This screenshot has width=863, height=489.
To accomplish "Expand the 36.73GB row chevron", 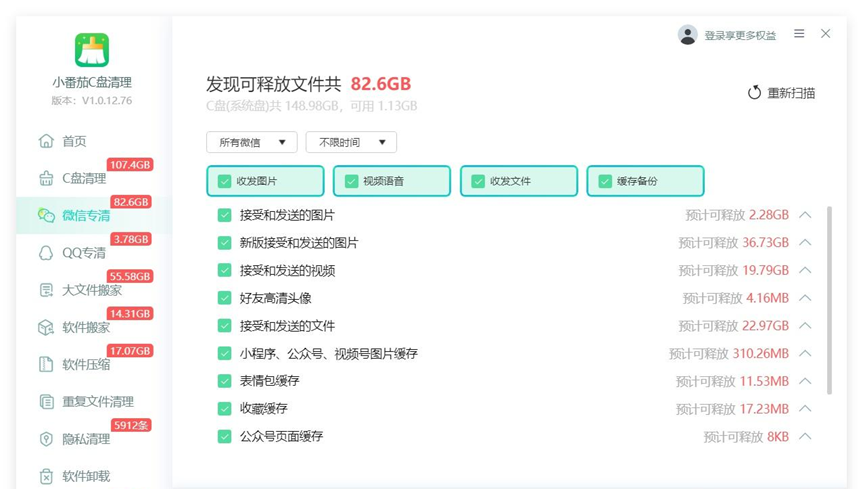I will 805,242.
